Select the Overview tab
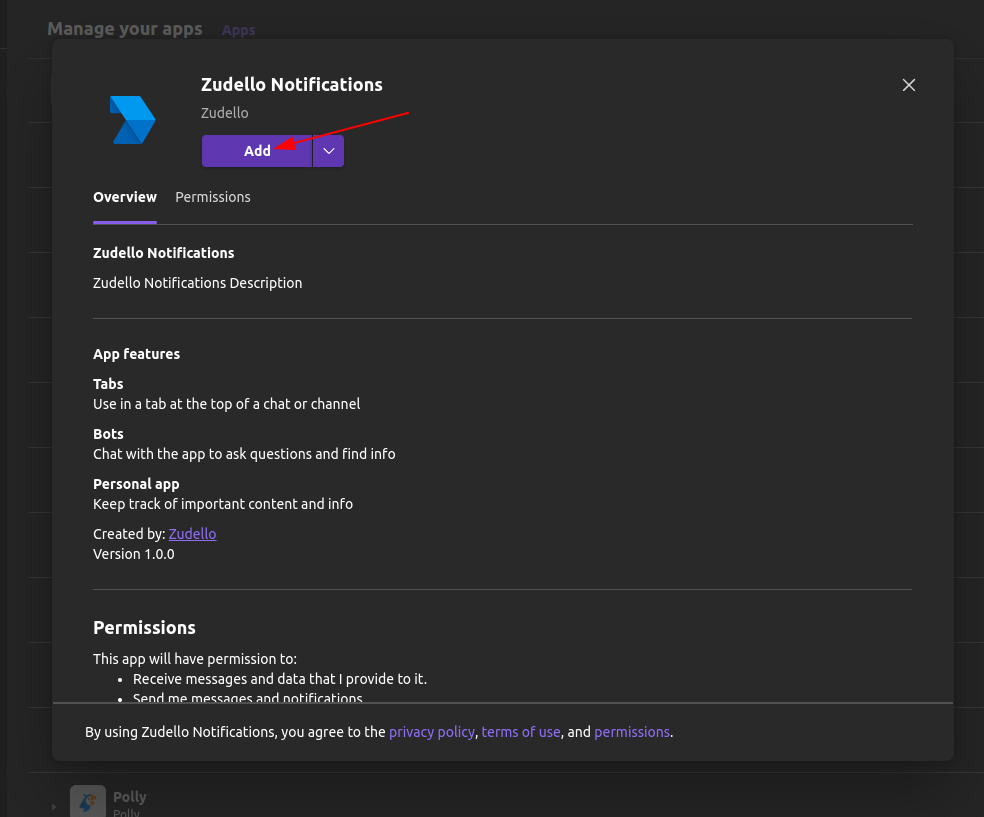This screenshot has height=817, width=984. (x=125, y=197)
